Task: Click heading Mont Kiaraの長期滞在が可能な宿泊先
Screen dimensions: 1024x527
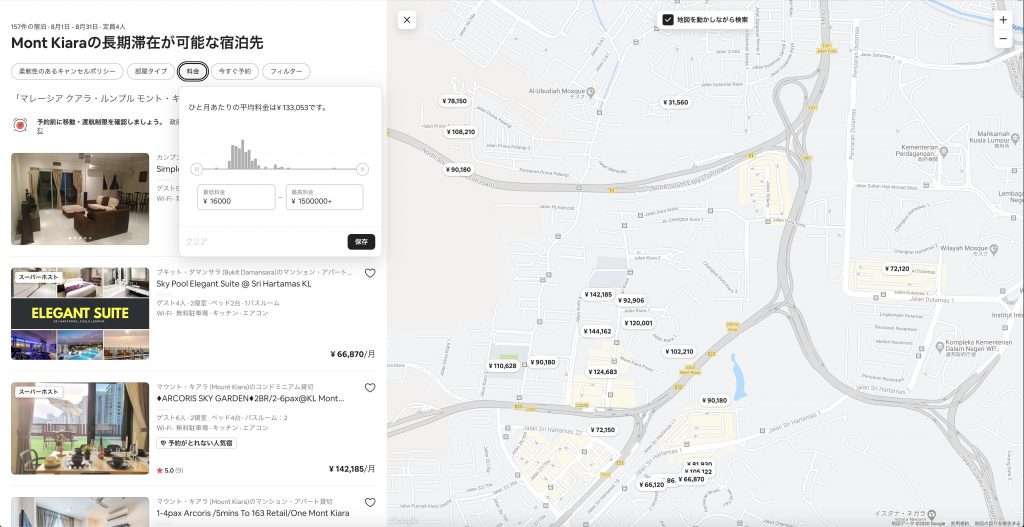Action: (x=137, y=44)
